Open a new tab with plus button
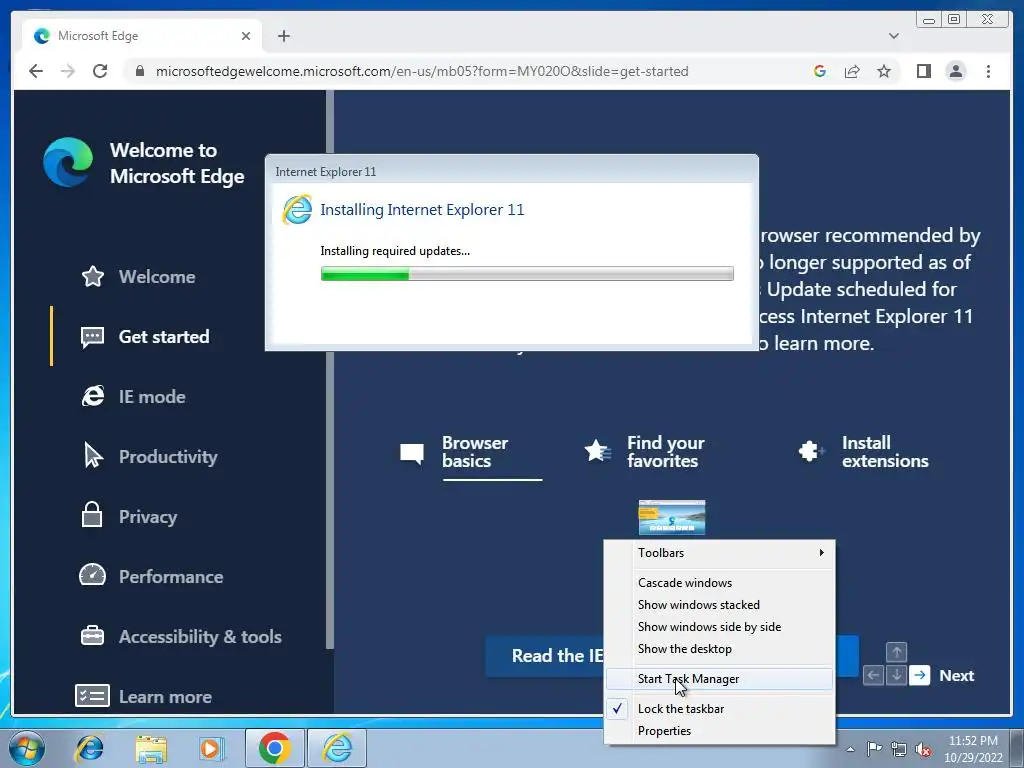This screenshot has width=1024, height=768. [283, 36]
